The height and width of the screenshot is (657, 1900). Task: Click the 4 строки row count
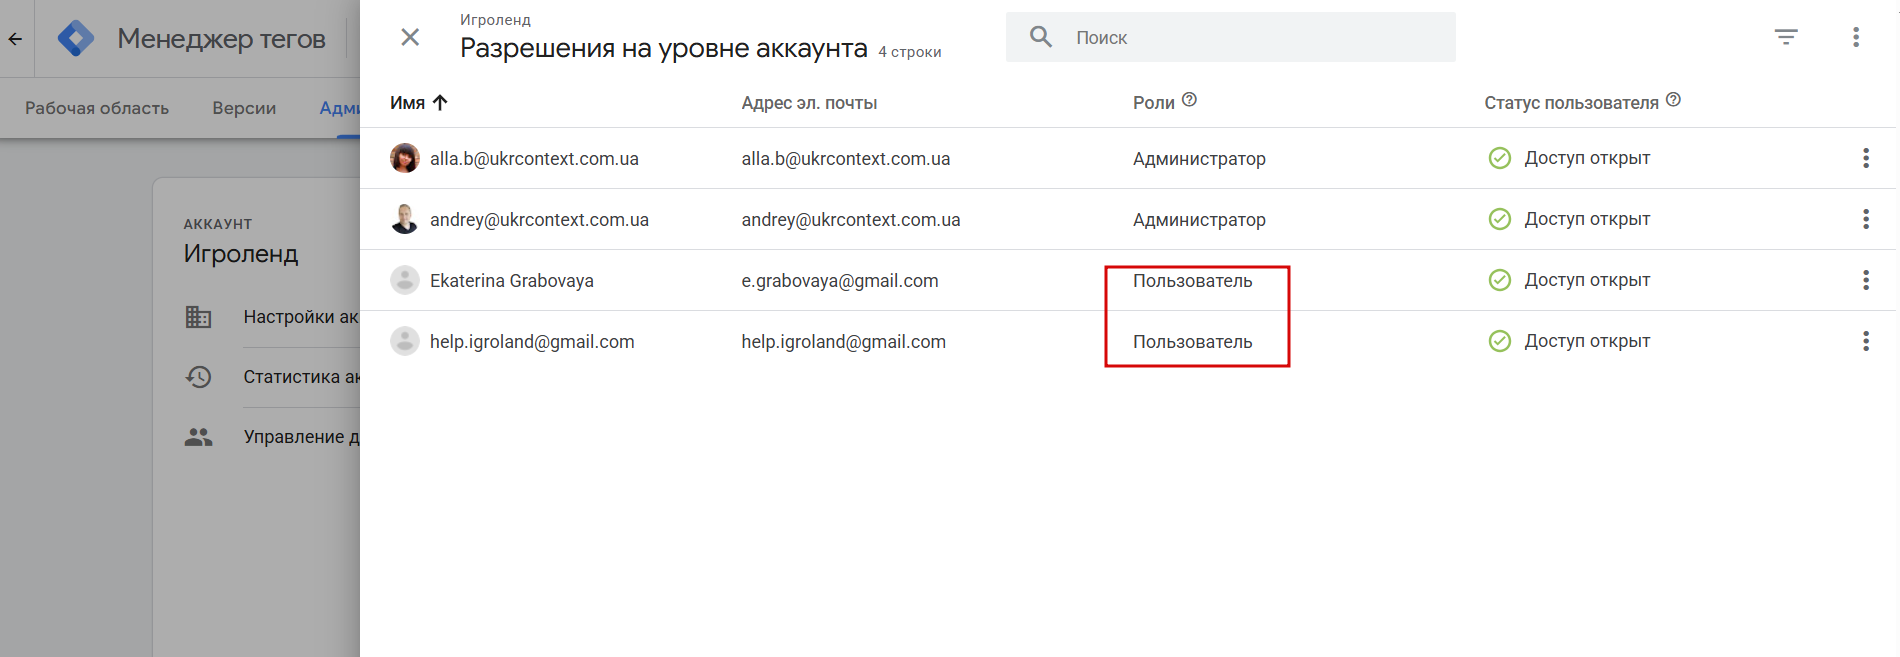pyautogui.click(x=910, y=52)
